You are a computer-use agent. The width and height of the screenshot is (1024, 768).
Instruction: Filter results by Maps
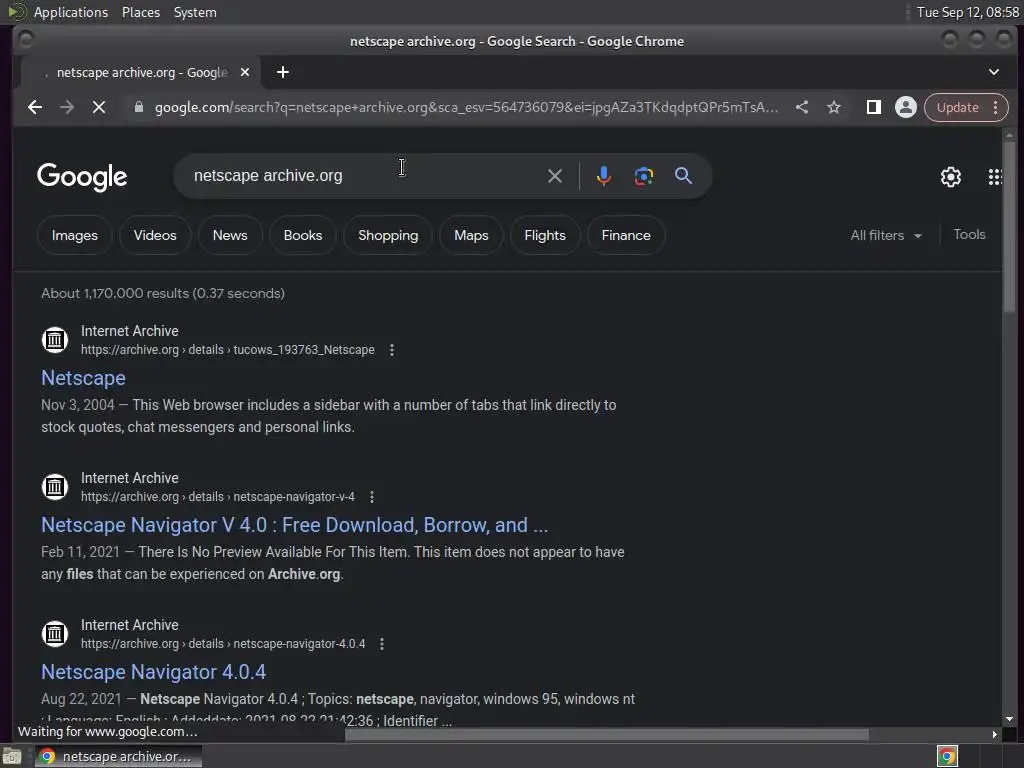pos(471,236)
